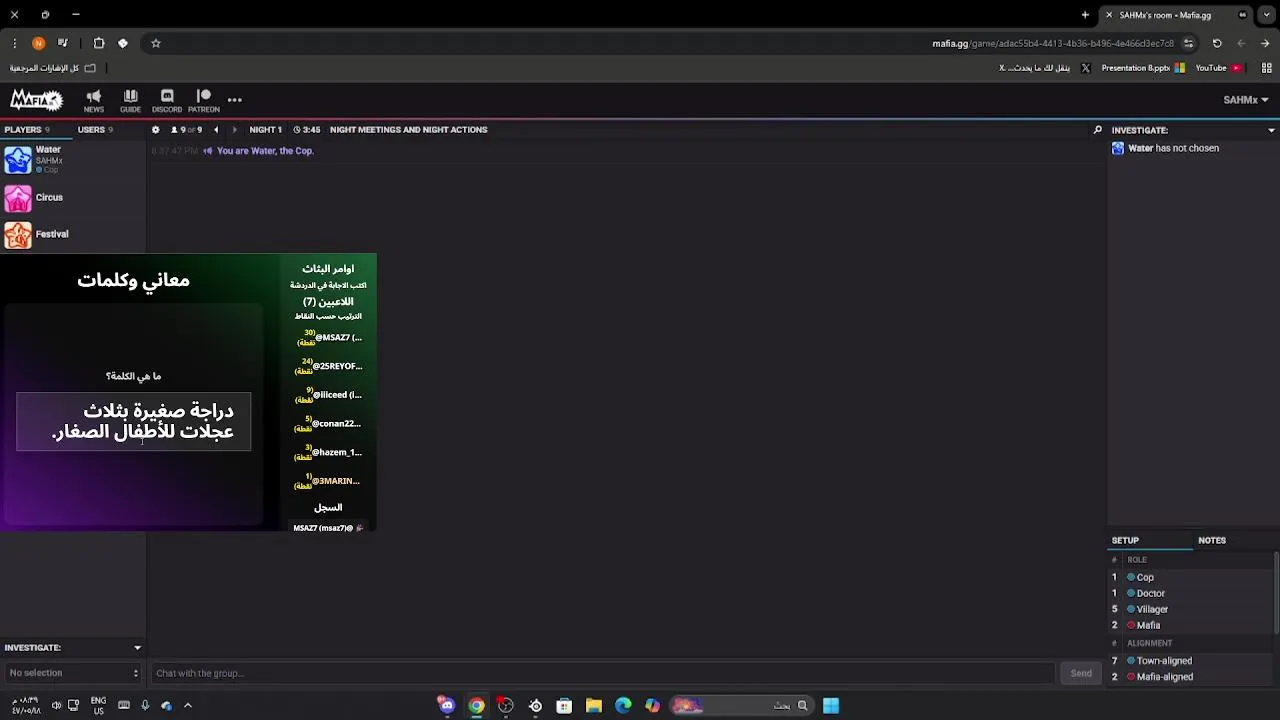Viewport: 1280px width, 720px height.
Task: Open browser extensions puzzle icon
Action: click(99, 43)
